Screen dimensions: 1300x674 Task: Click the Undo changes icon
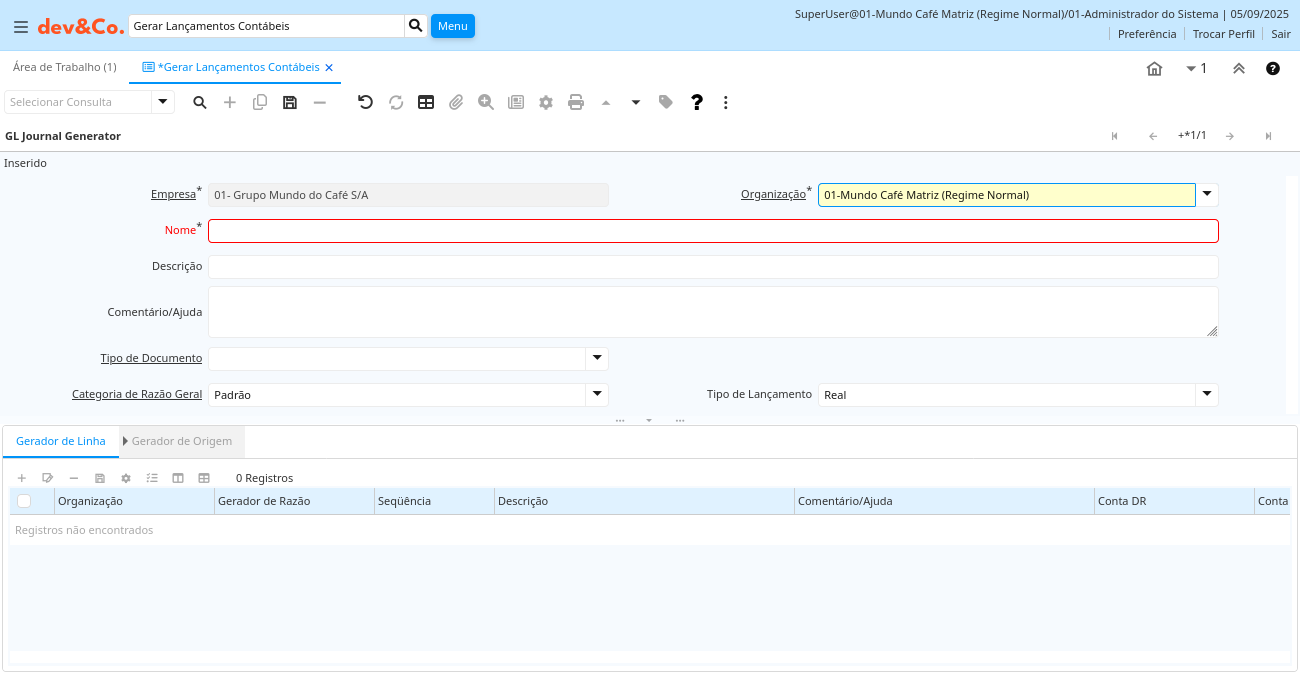point(366,102)
